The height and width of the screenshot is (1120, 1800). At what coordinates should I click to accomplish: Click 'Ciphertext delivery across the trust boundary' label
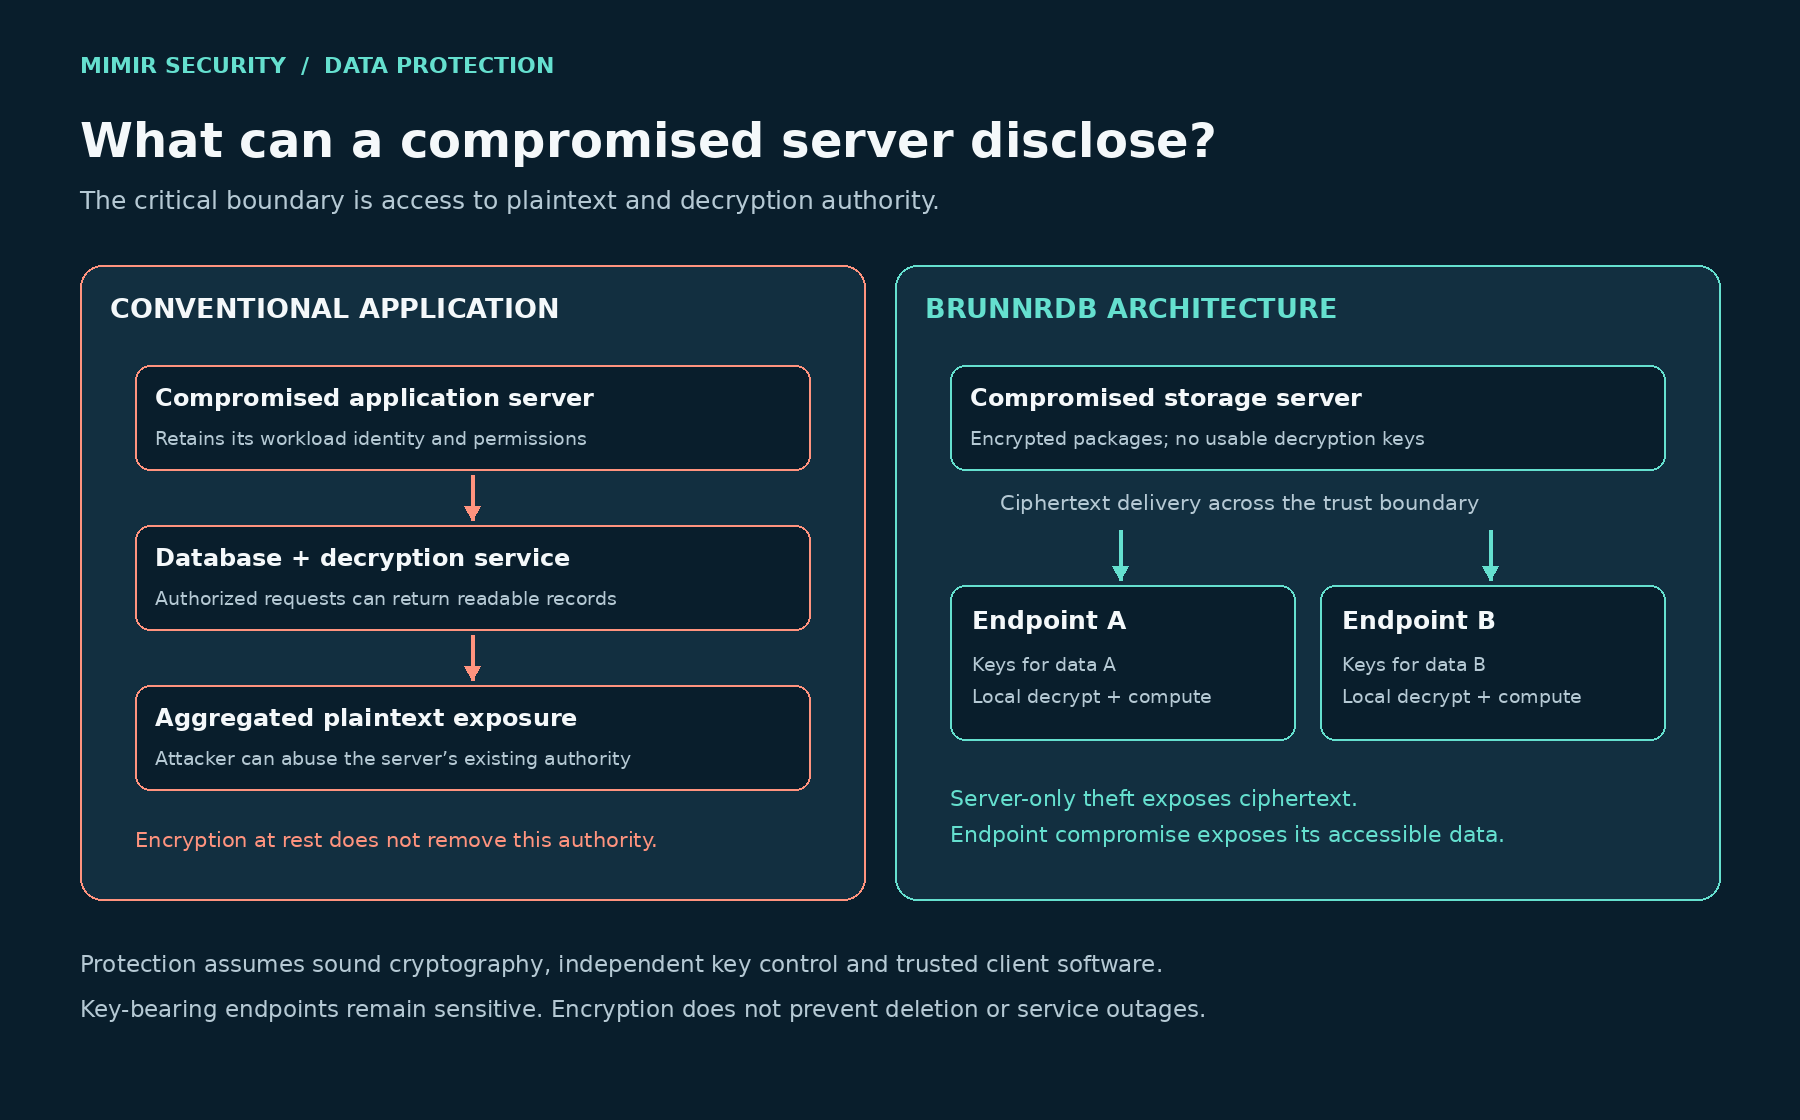[1239, 503]
